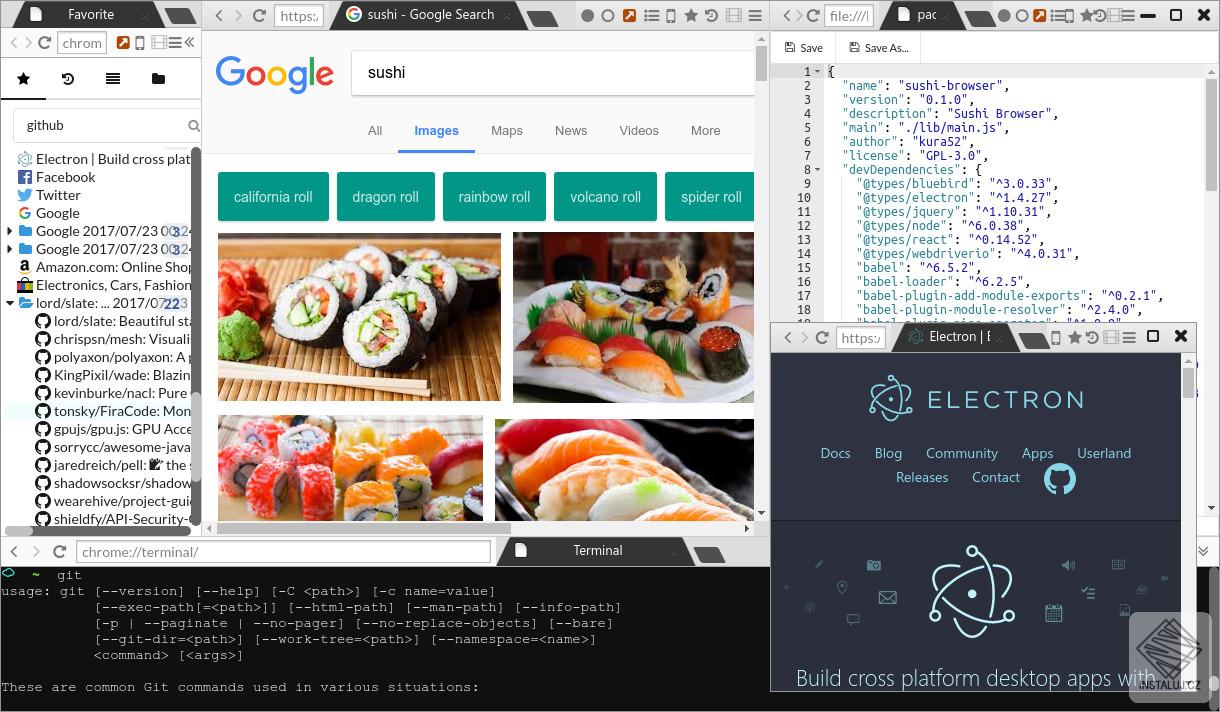The width and height of the screenshot is (1220, 712).
Task: Fold line 1 in the JSON editor
Action: coord(818,72)
